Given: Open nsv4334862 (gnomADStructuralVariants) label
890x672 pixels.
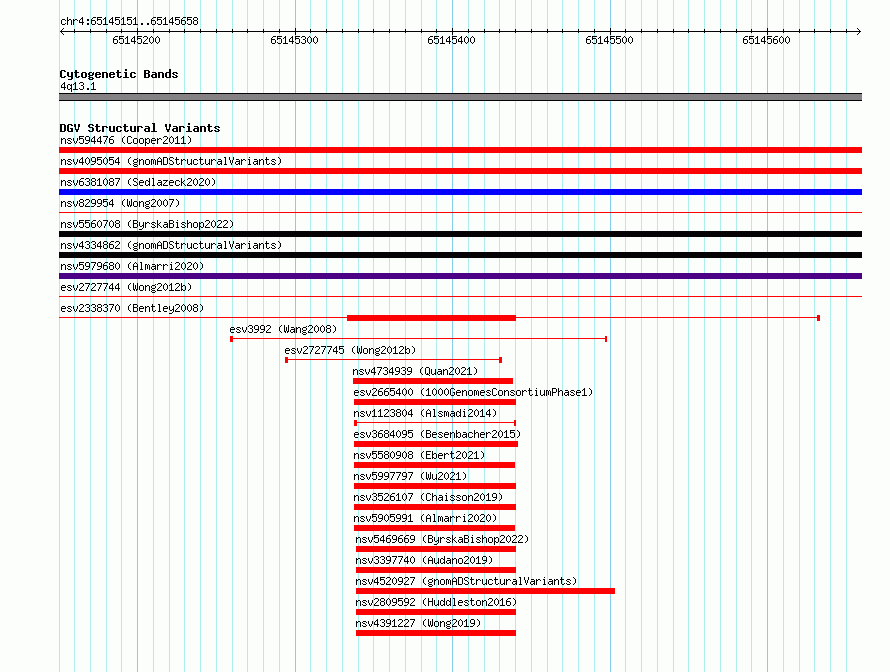Looking at the screenshot, I should (x=171, y=245).
